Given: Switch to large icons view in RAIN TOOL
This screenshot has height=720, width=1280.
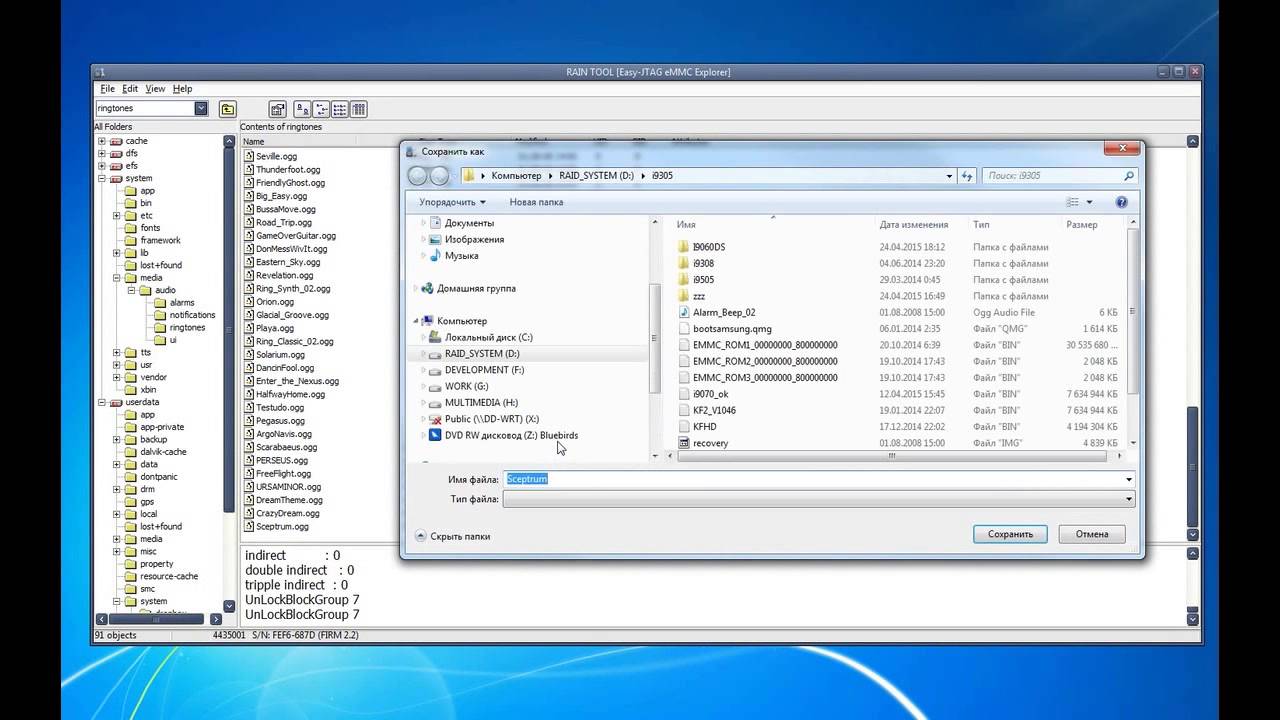Looking at the screenshot, I should tap(302, 109).
